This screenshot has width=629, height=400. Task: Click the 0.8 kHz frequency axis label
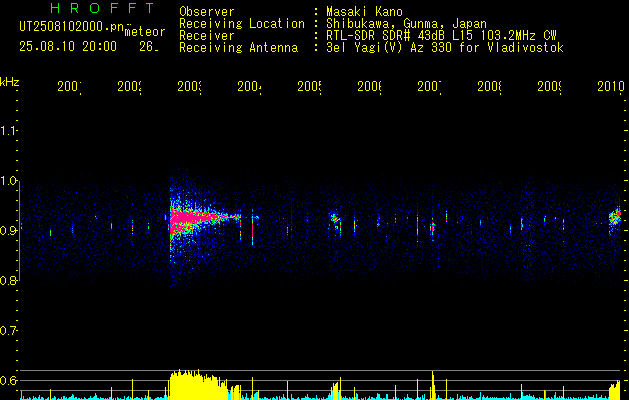(8, 280)
